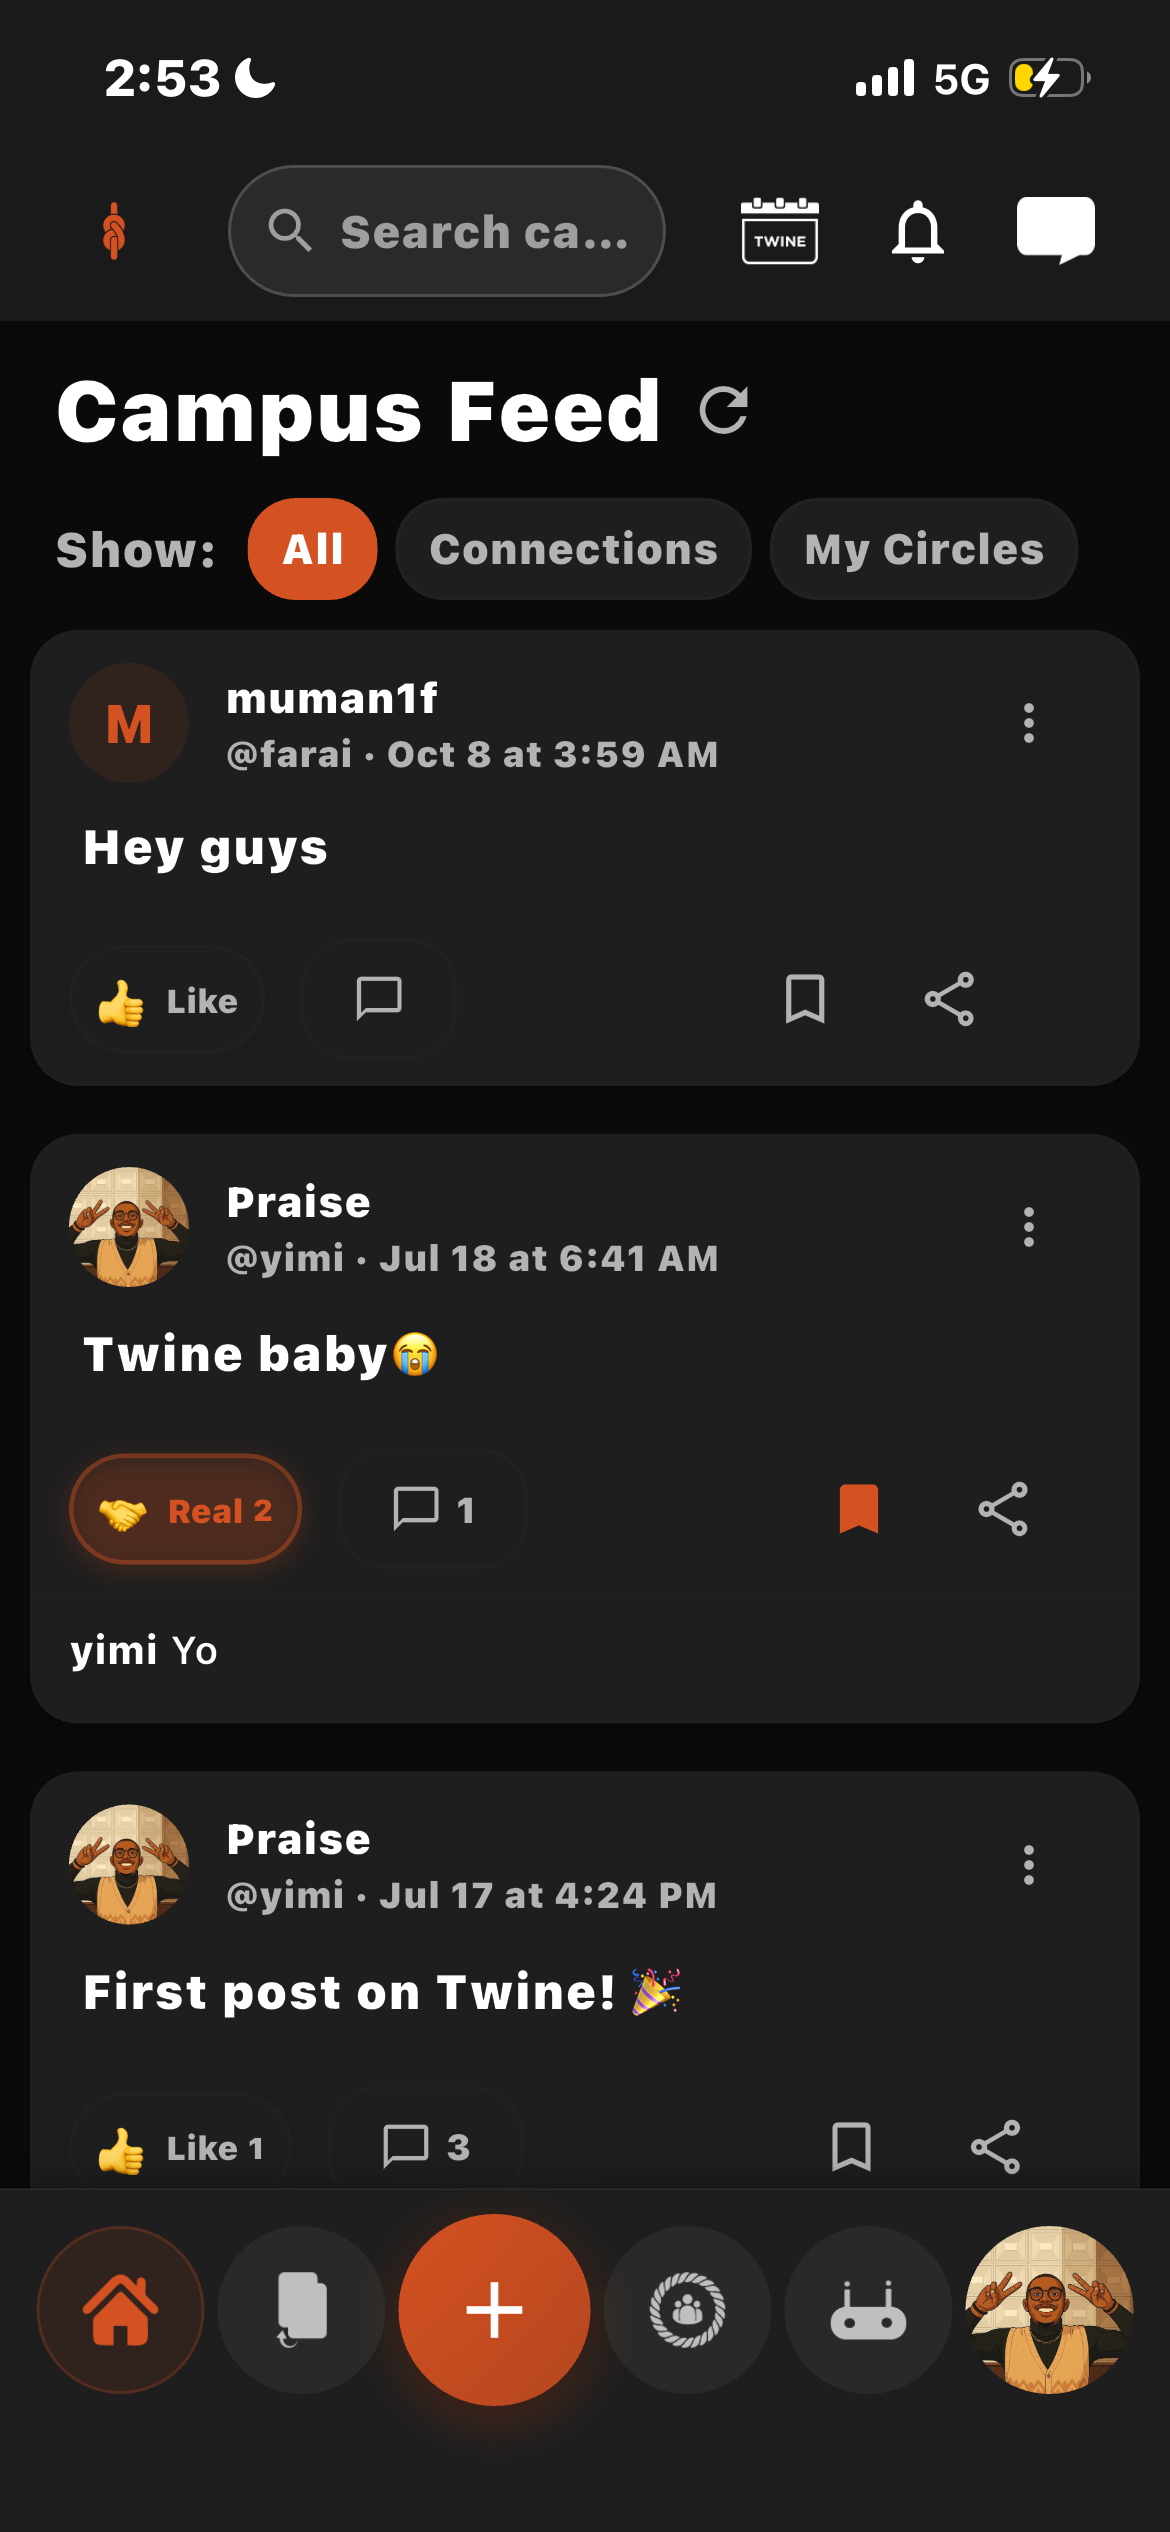The height and width of the screenshot is (2532, 1170).
Task: Toggle the Real reaction on Twine baby
Action: [186, 1510]
